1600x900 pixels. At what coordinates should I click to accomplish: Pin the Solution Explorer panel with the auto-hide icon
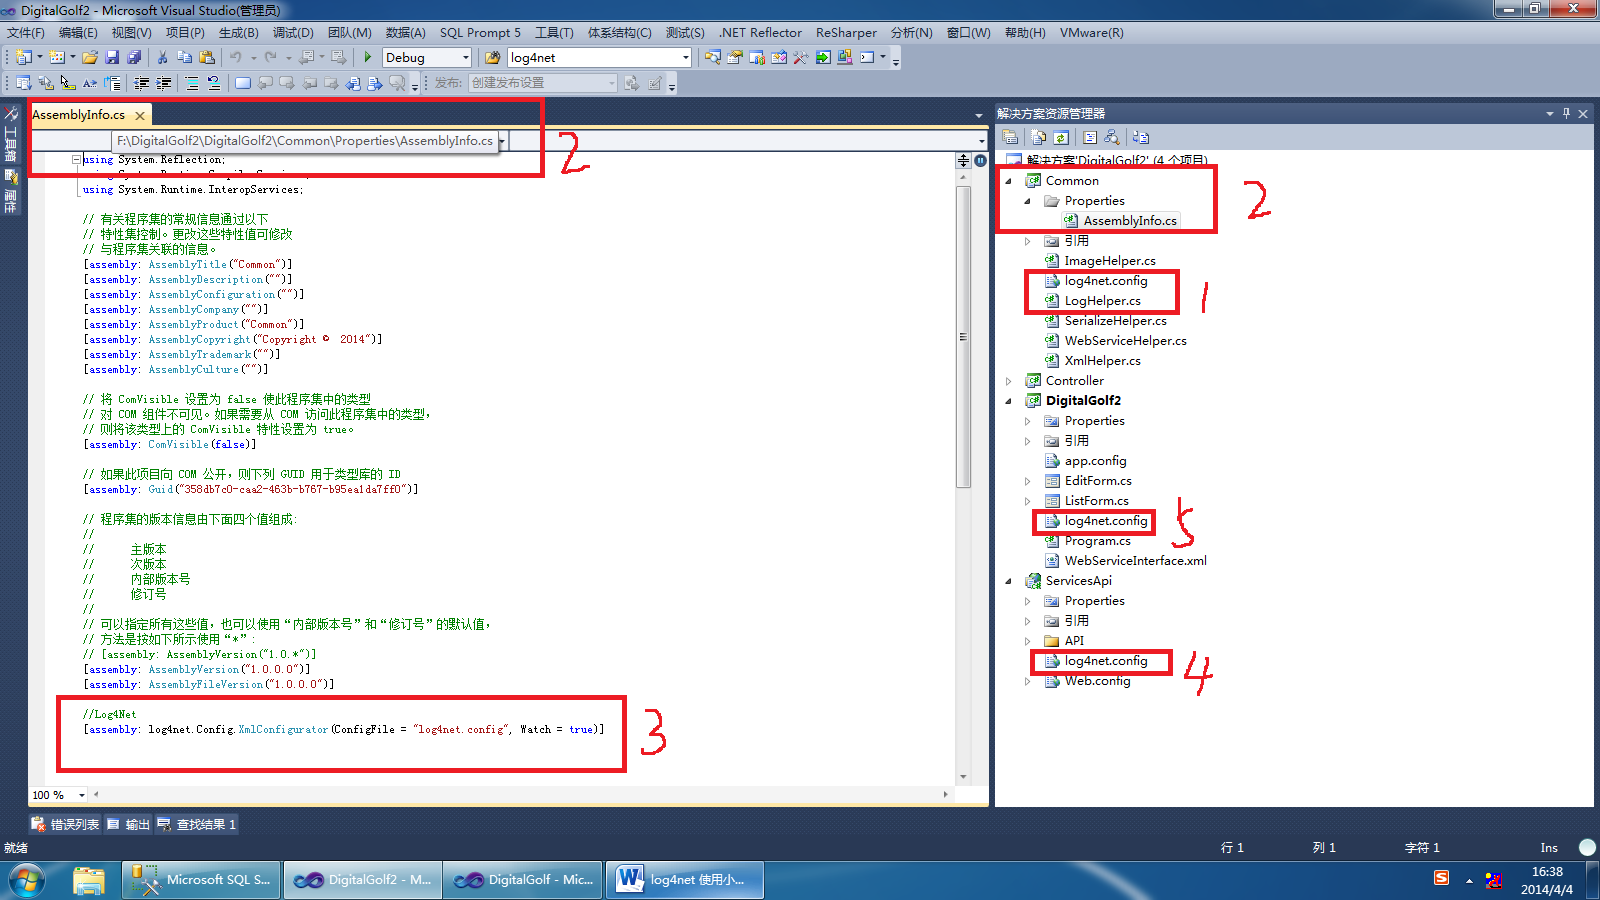pos(1566,113)
